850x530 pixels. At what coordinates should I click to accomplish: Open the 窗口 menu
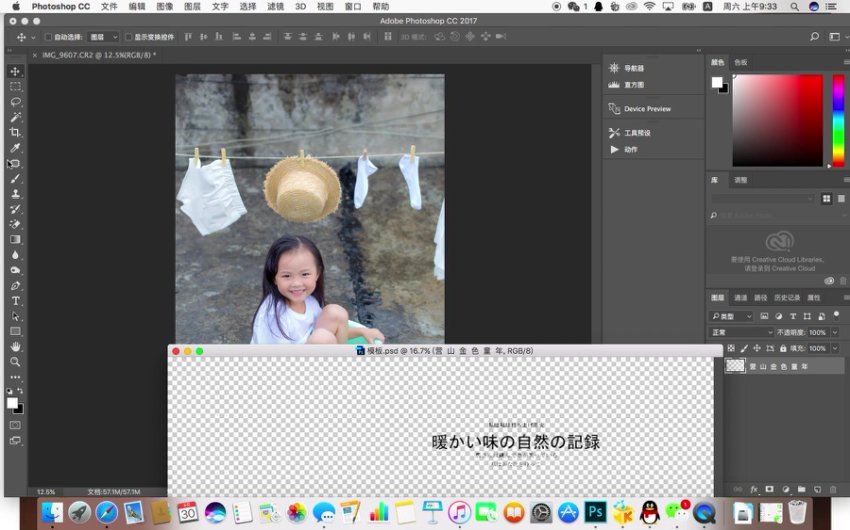tap(352, 7)
